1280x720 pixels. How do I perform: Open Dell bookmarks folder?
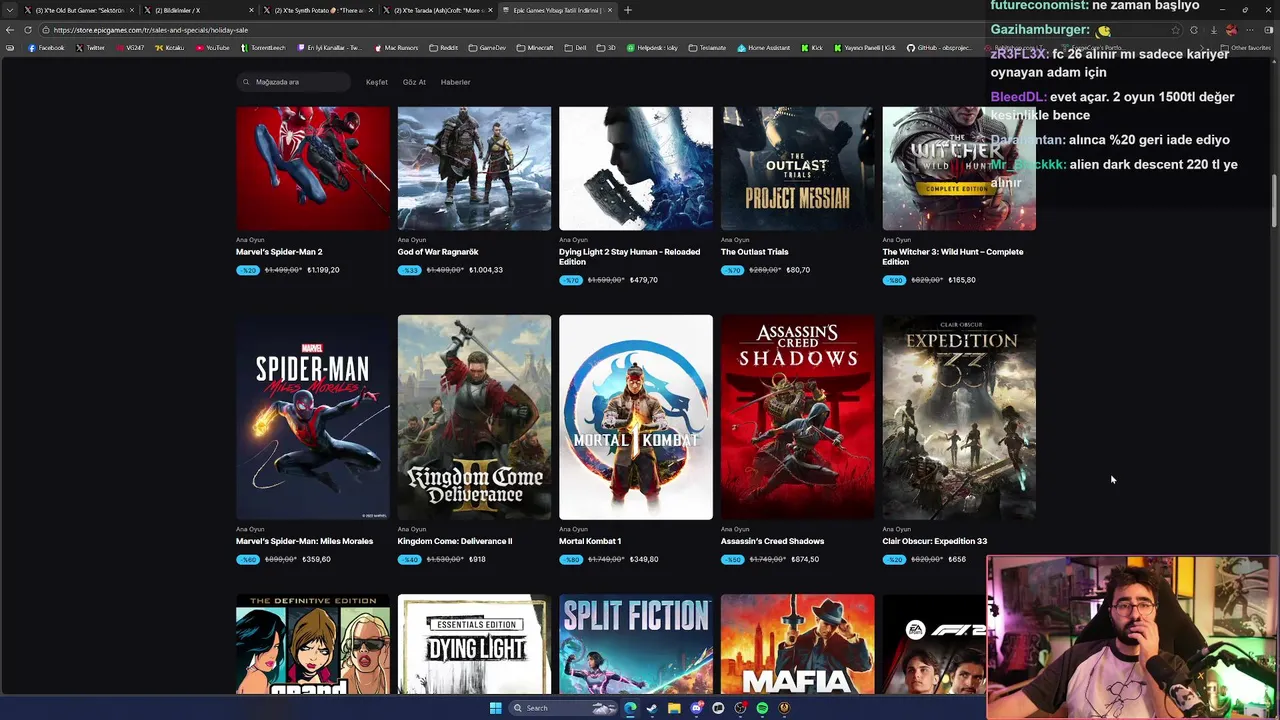[x=576, y=48]
